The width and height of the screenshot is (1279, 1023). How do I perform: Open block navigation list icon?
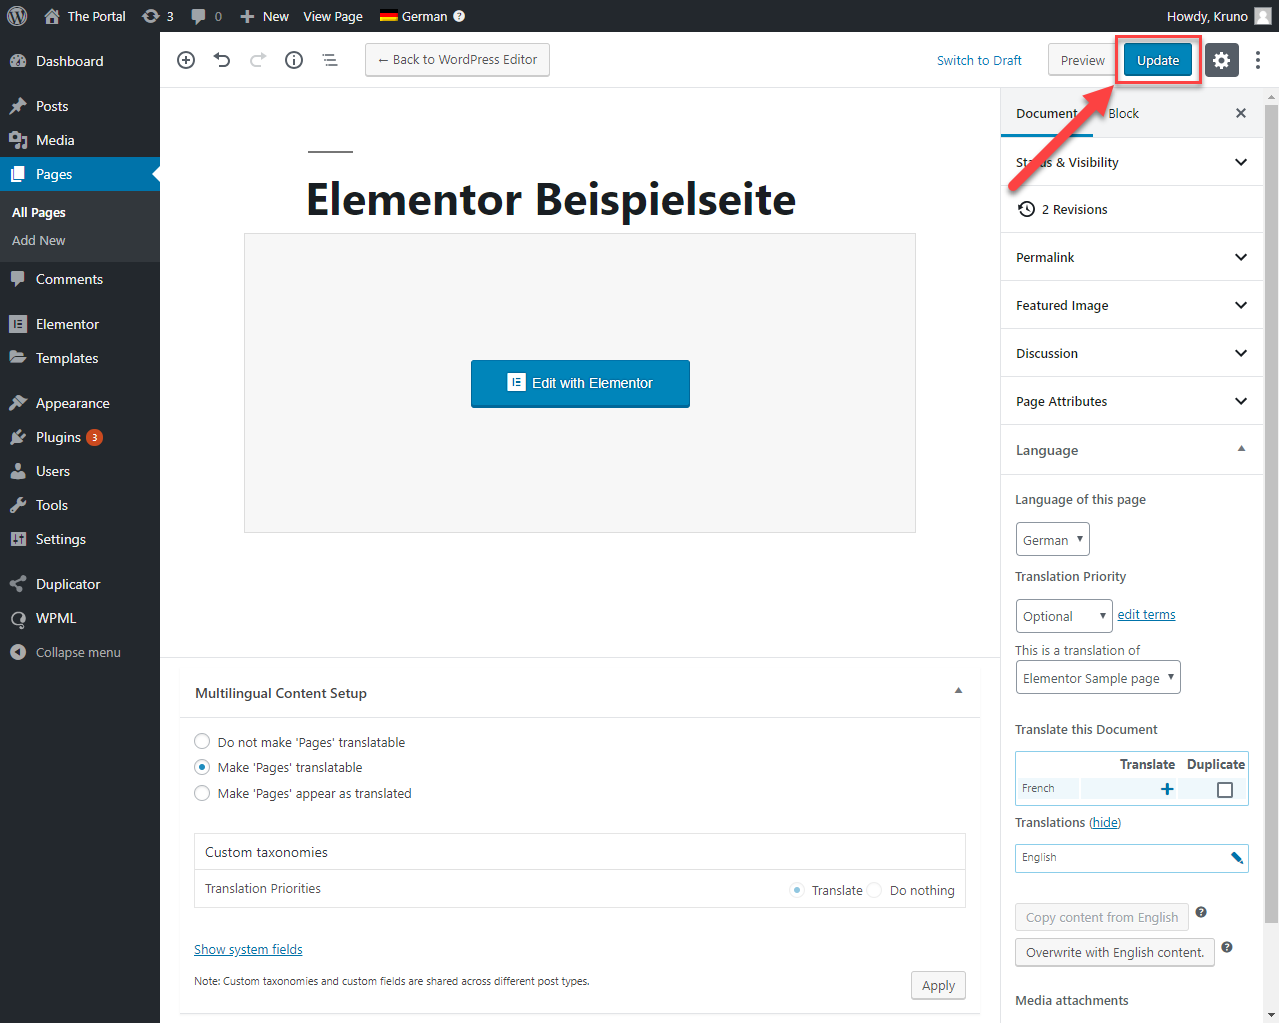[330, 60]
